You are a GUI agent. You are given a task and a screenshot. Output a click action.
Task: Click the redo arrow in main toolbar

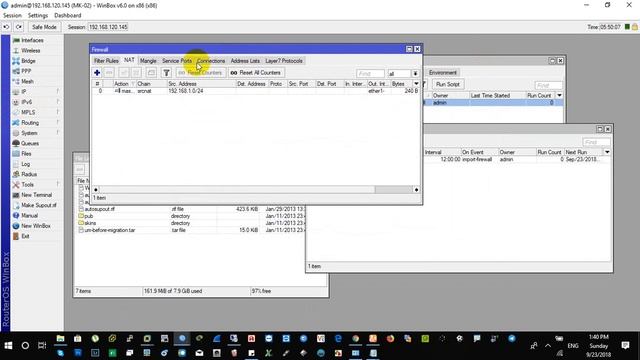[19, 27]
